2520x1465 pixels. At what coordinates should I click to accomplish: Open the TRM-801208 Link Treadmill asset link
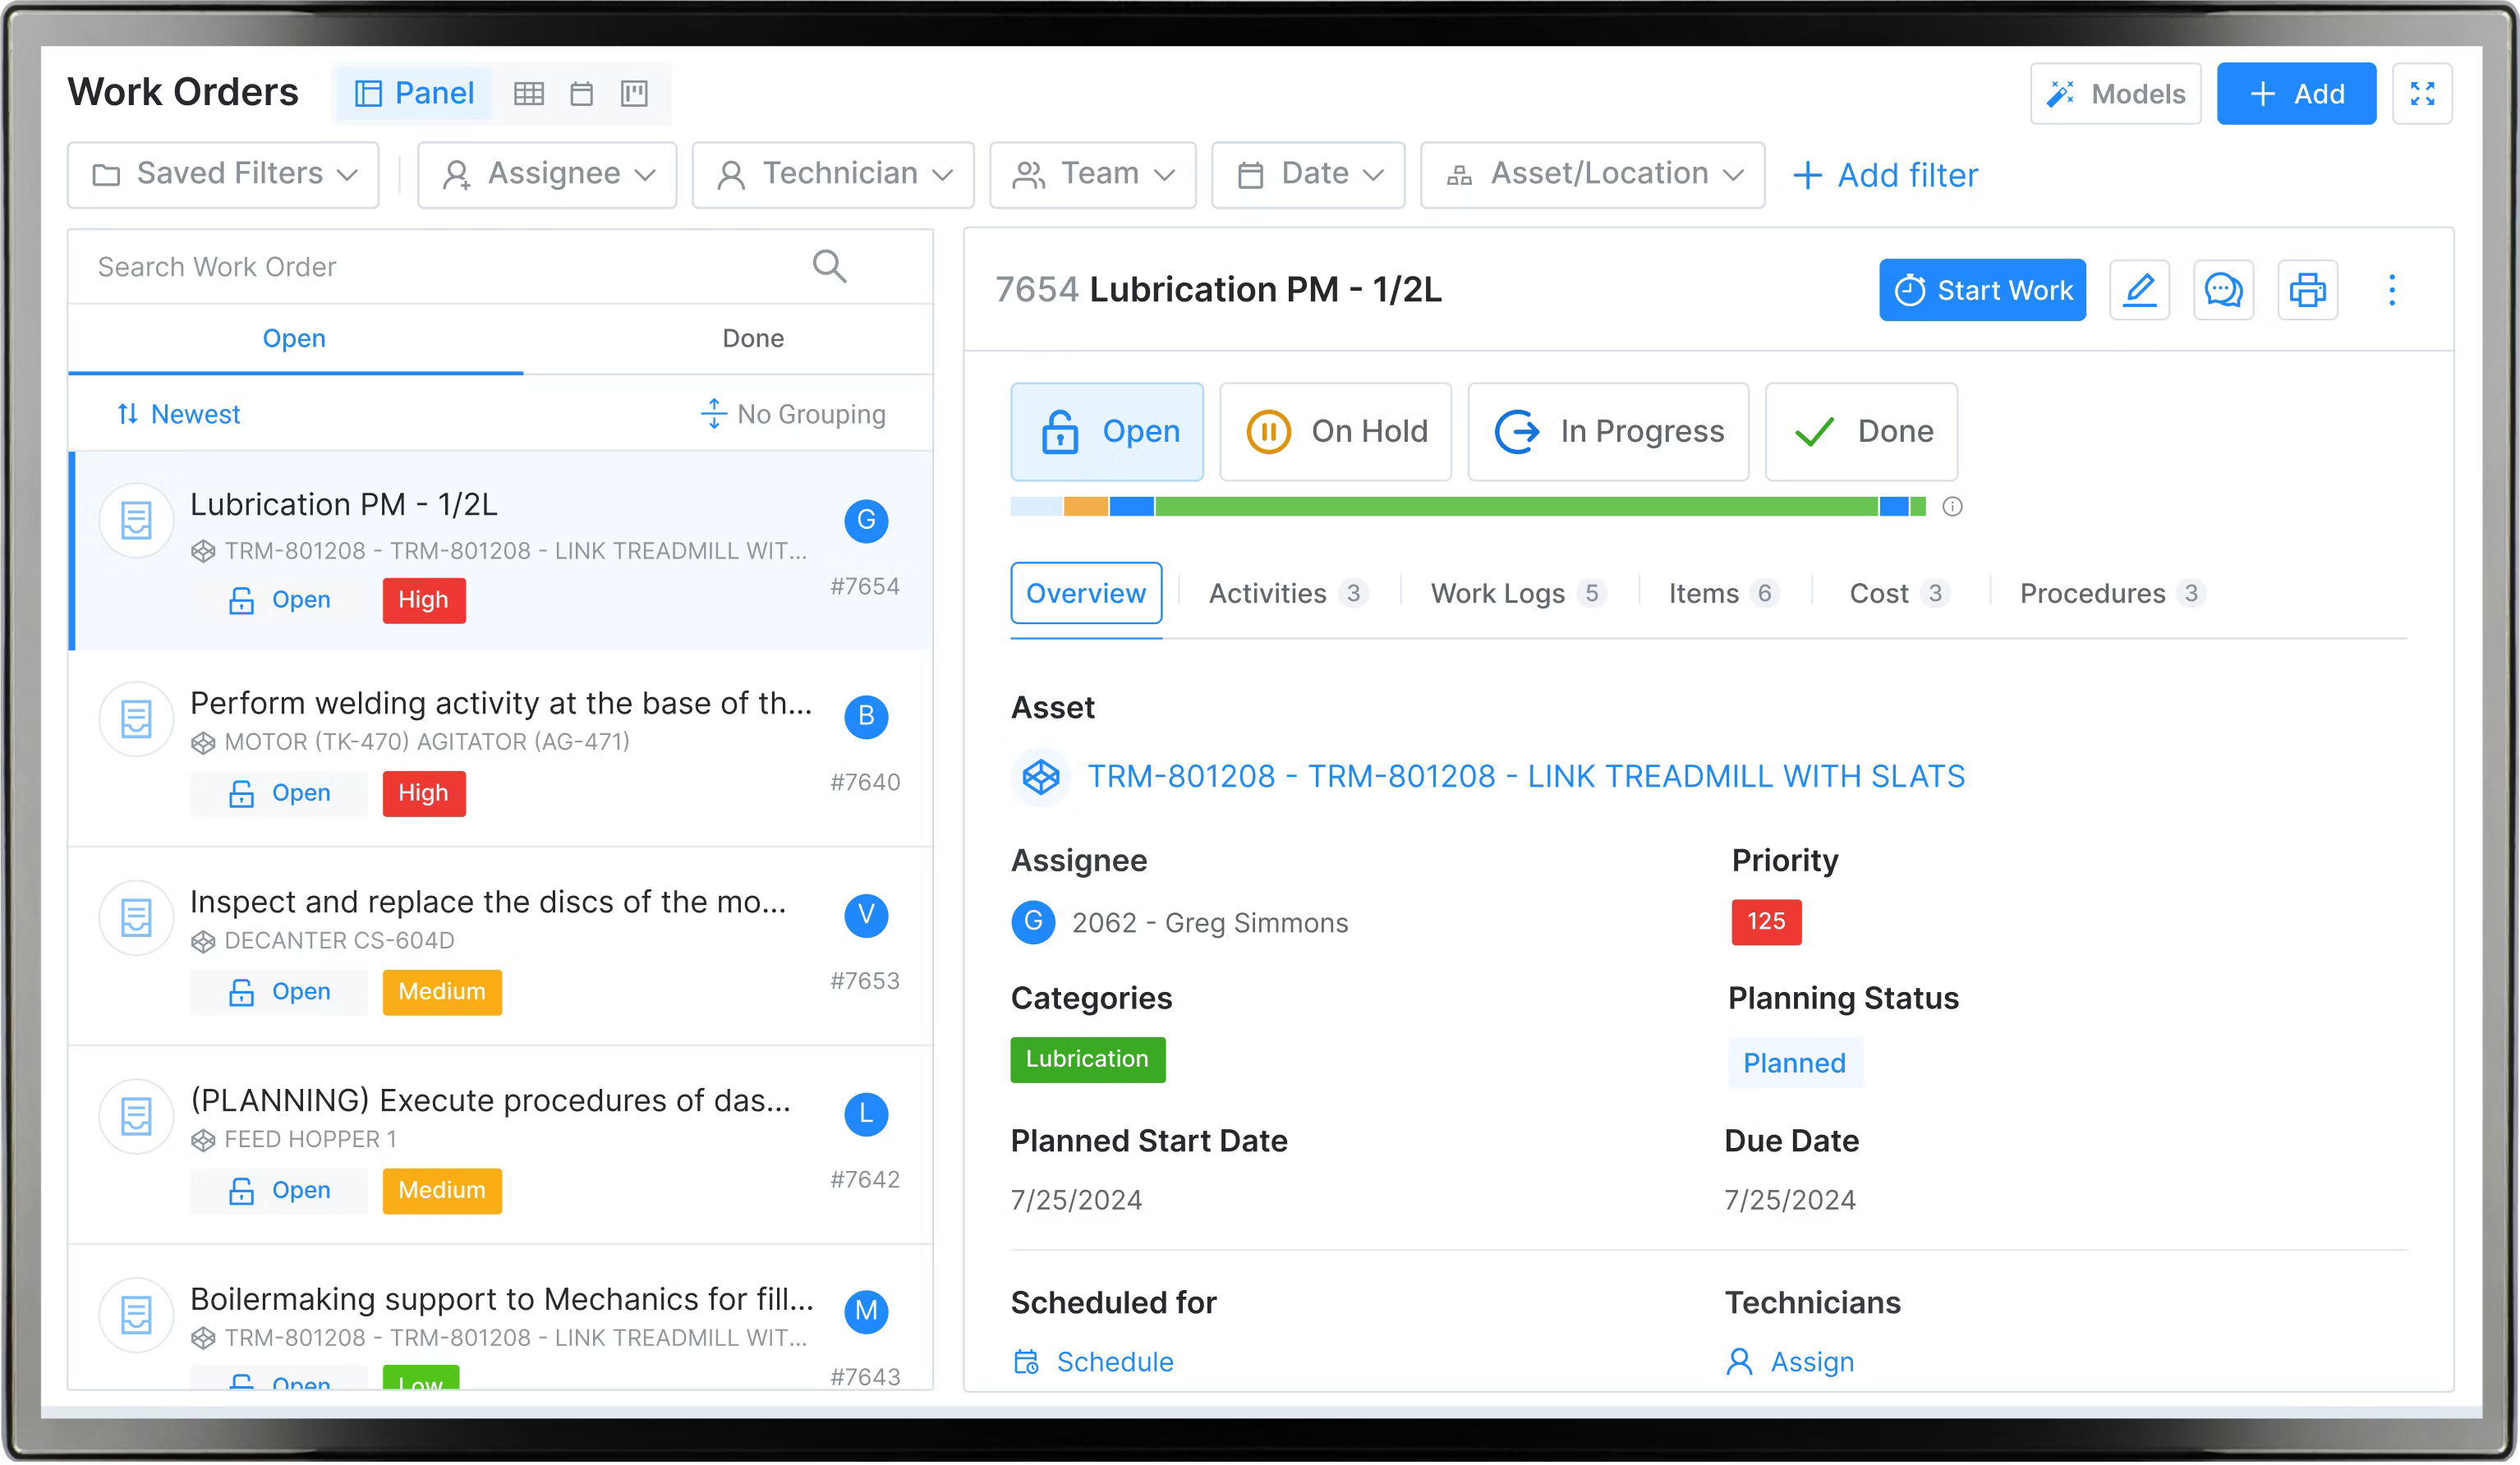[1525, 776]
